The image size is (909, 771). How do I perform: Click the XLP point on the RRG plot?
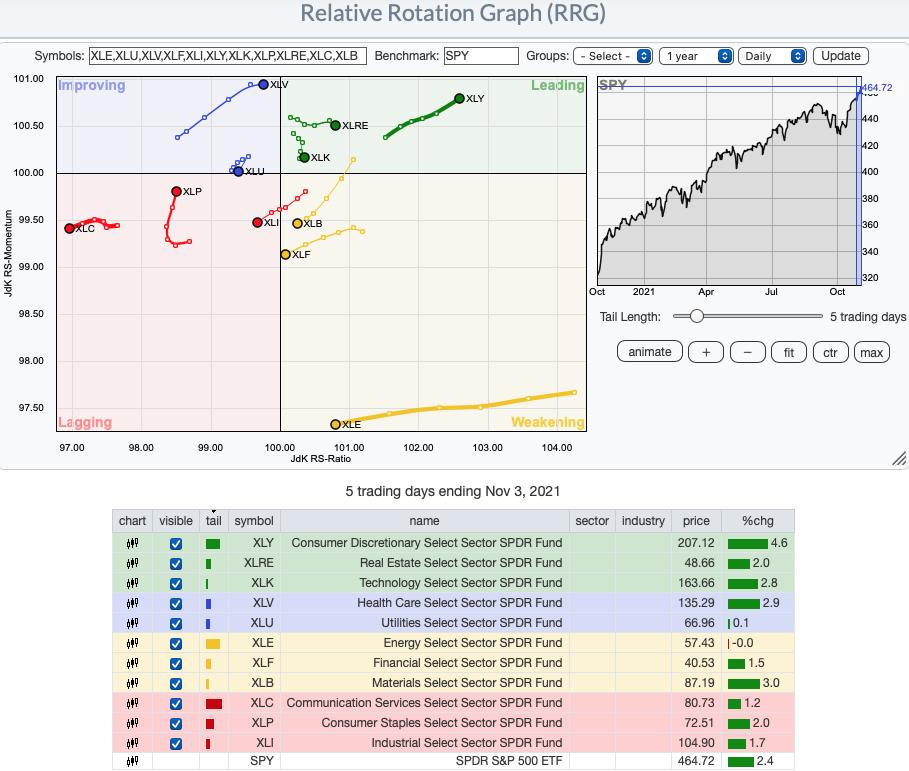176,191
